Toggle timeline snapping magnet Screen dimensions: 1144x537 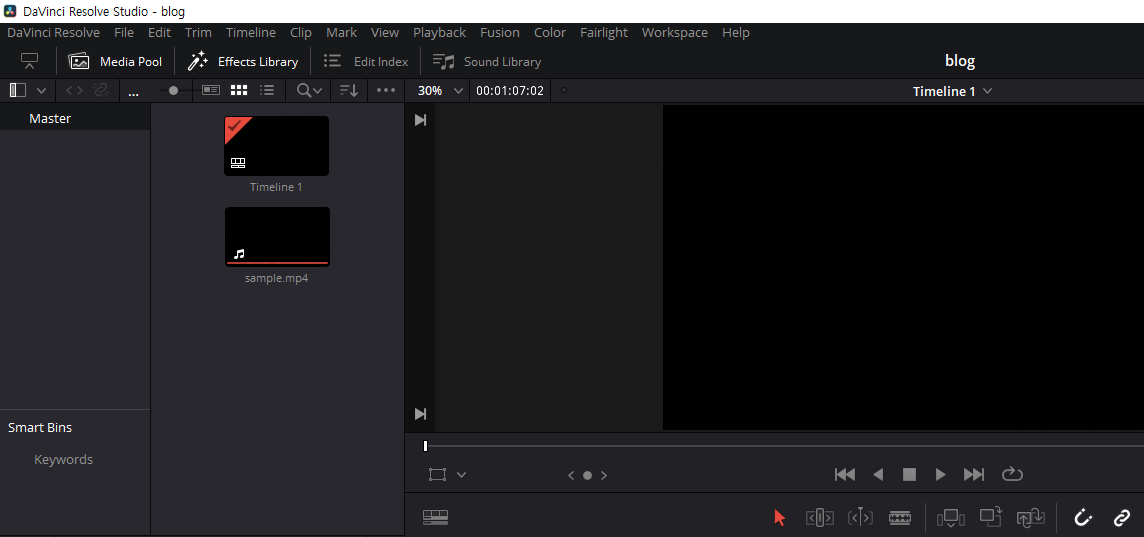1083,518
